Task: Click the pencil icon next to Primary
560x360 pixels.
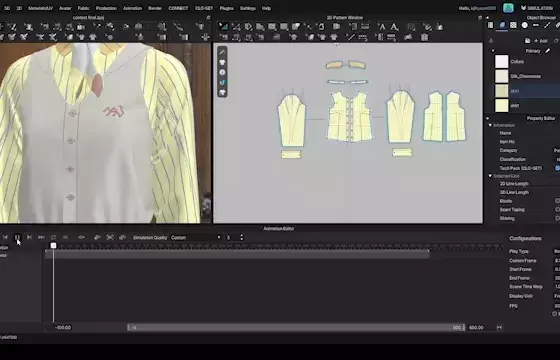Action: [x=548, y=51]
